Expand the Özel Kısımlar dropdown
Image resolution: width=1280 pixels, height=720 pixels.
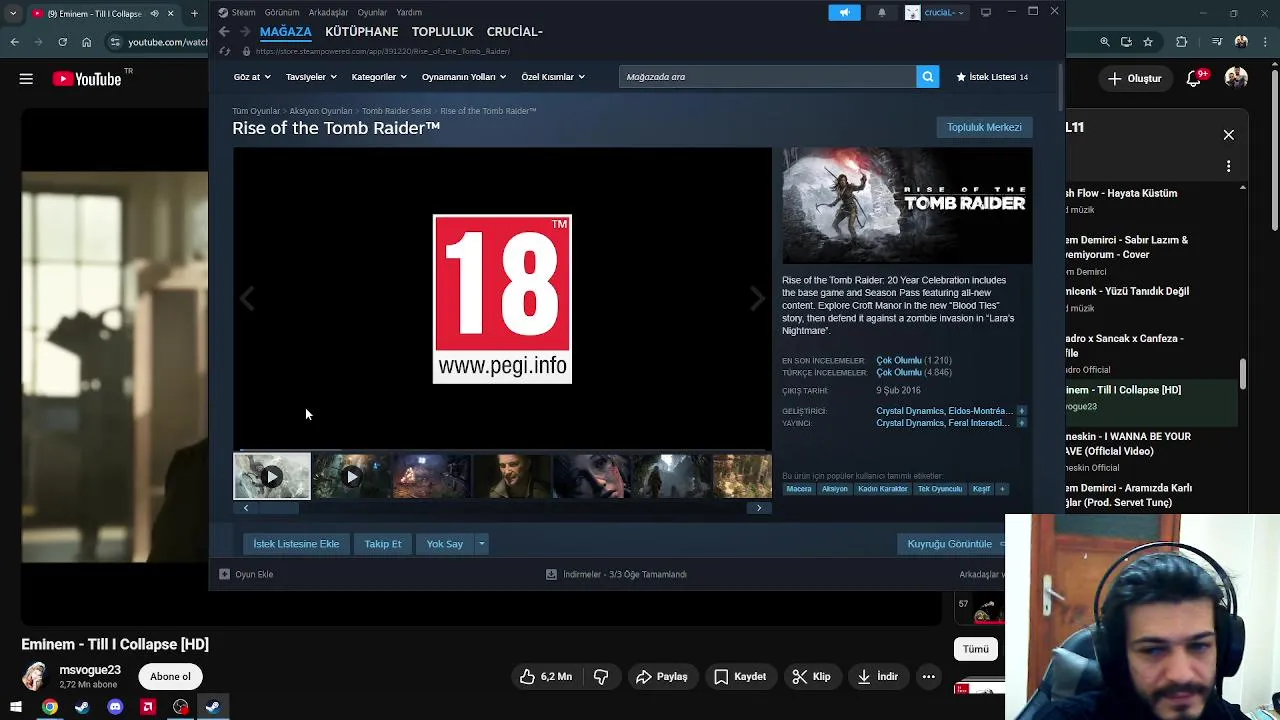[x=553, y=77]
